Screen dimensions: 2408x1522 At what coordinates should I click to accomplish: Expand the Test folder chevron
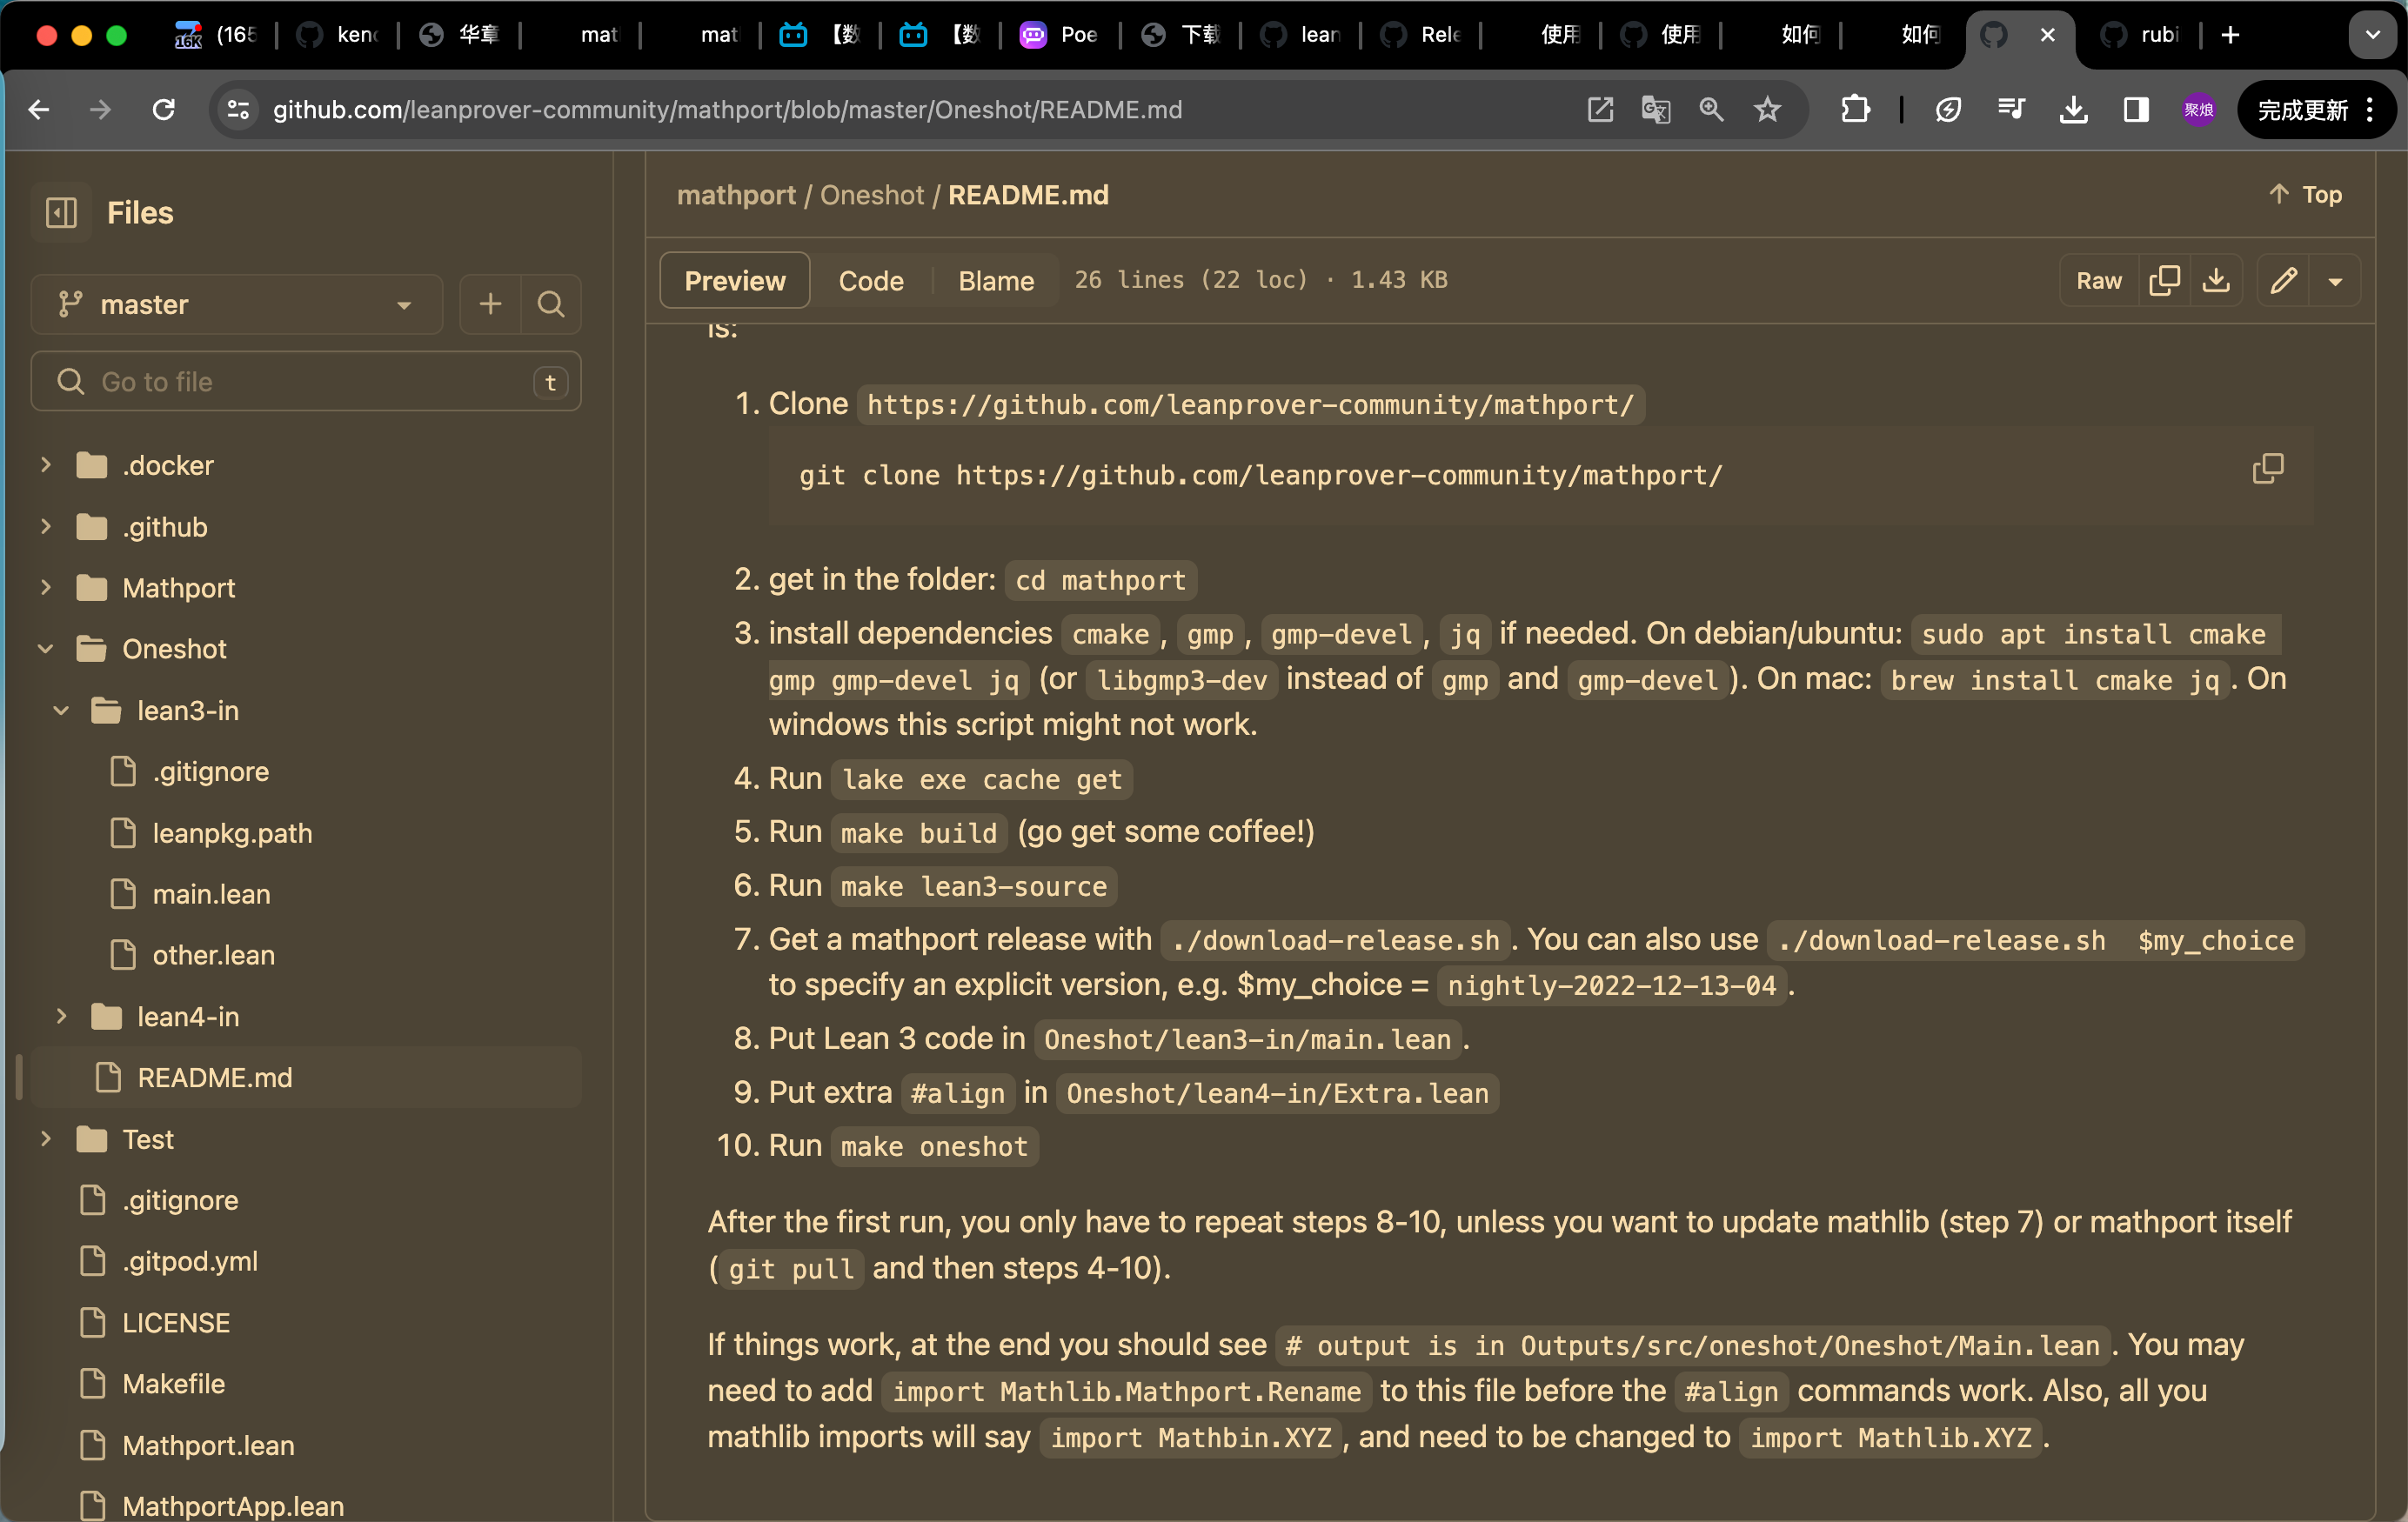(45, 1139)
